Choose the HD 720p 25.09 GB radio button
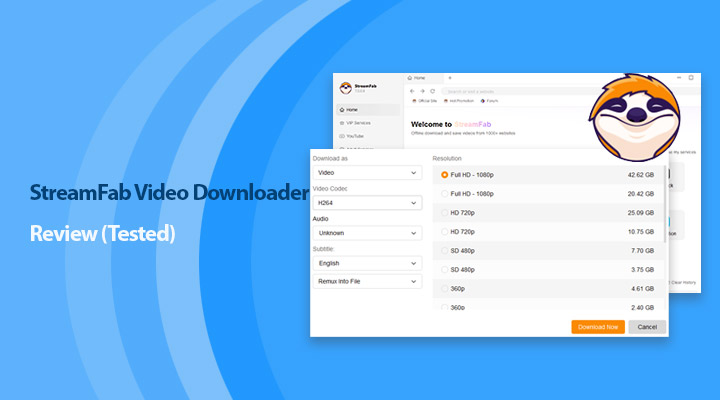 click(444, 213)
